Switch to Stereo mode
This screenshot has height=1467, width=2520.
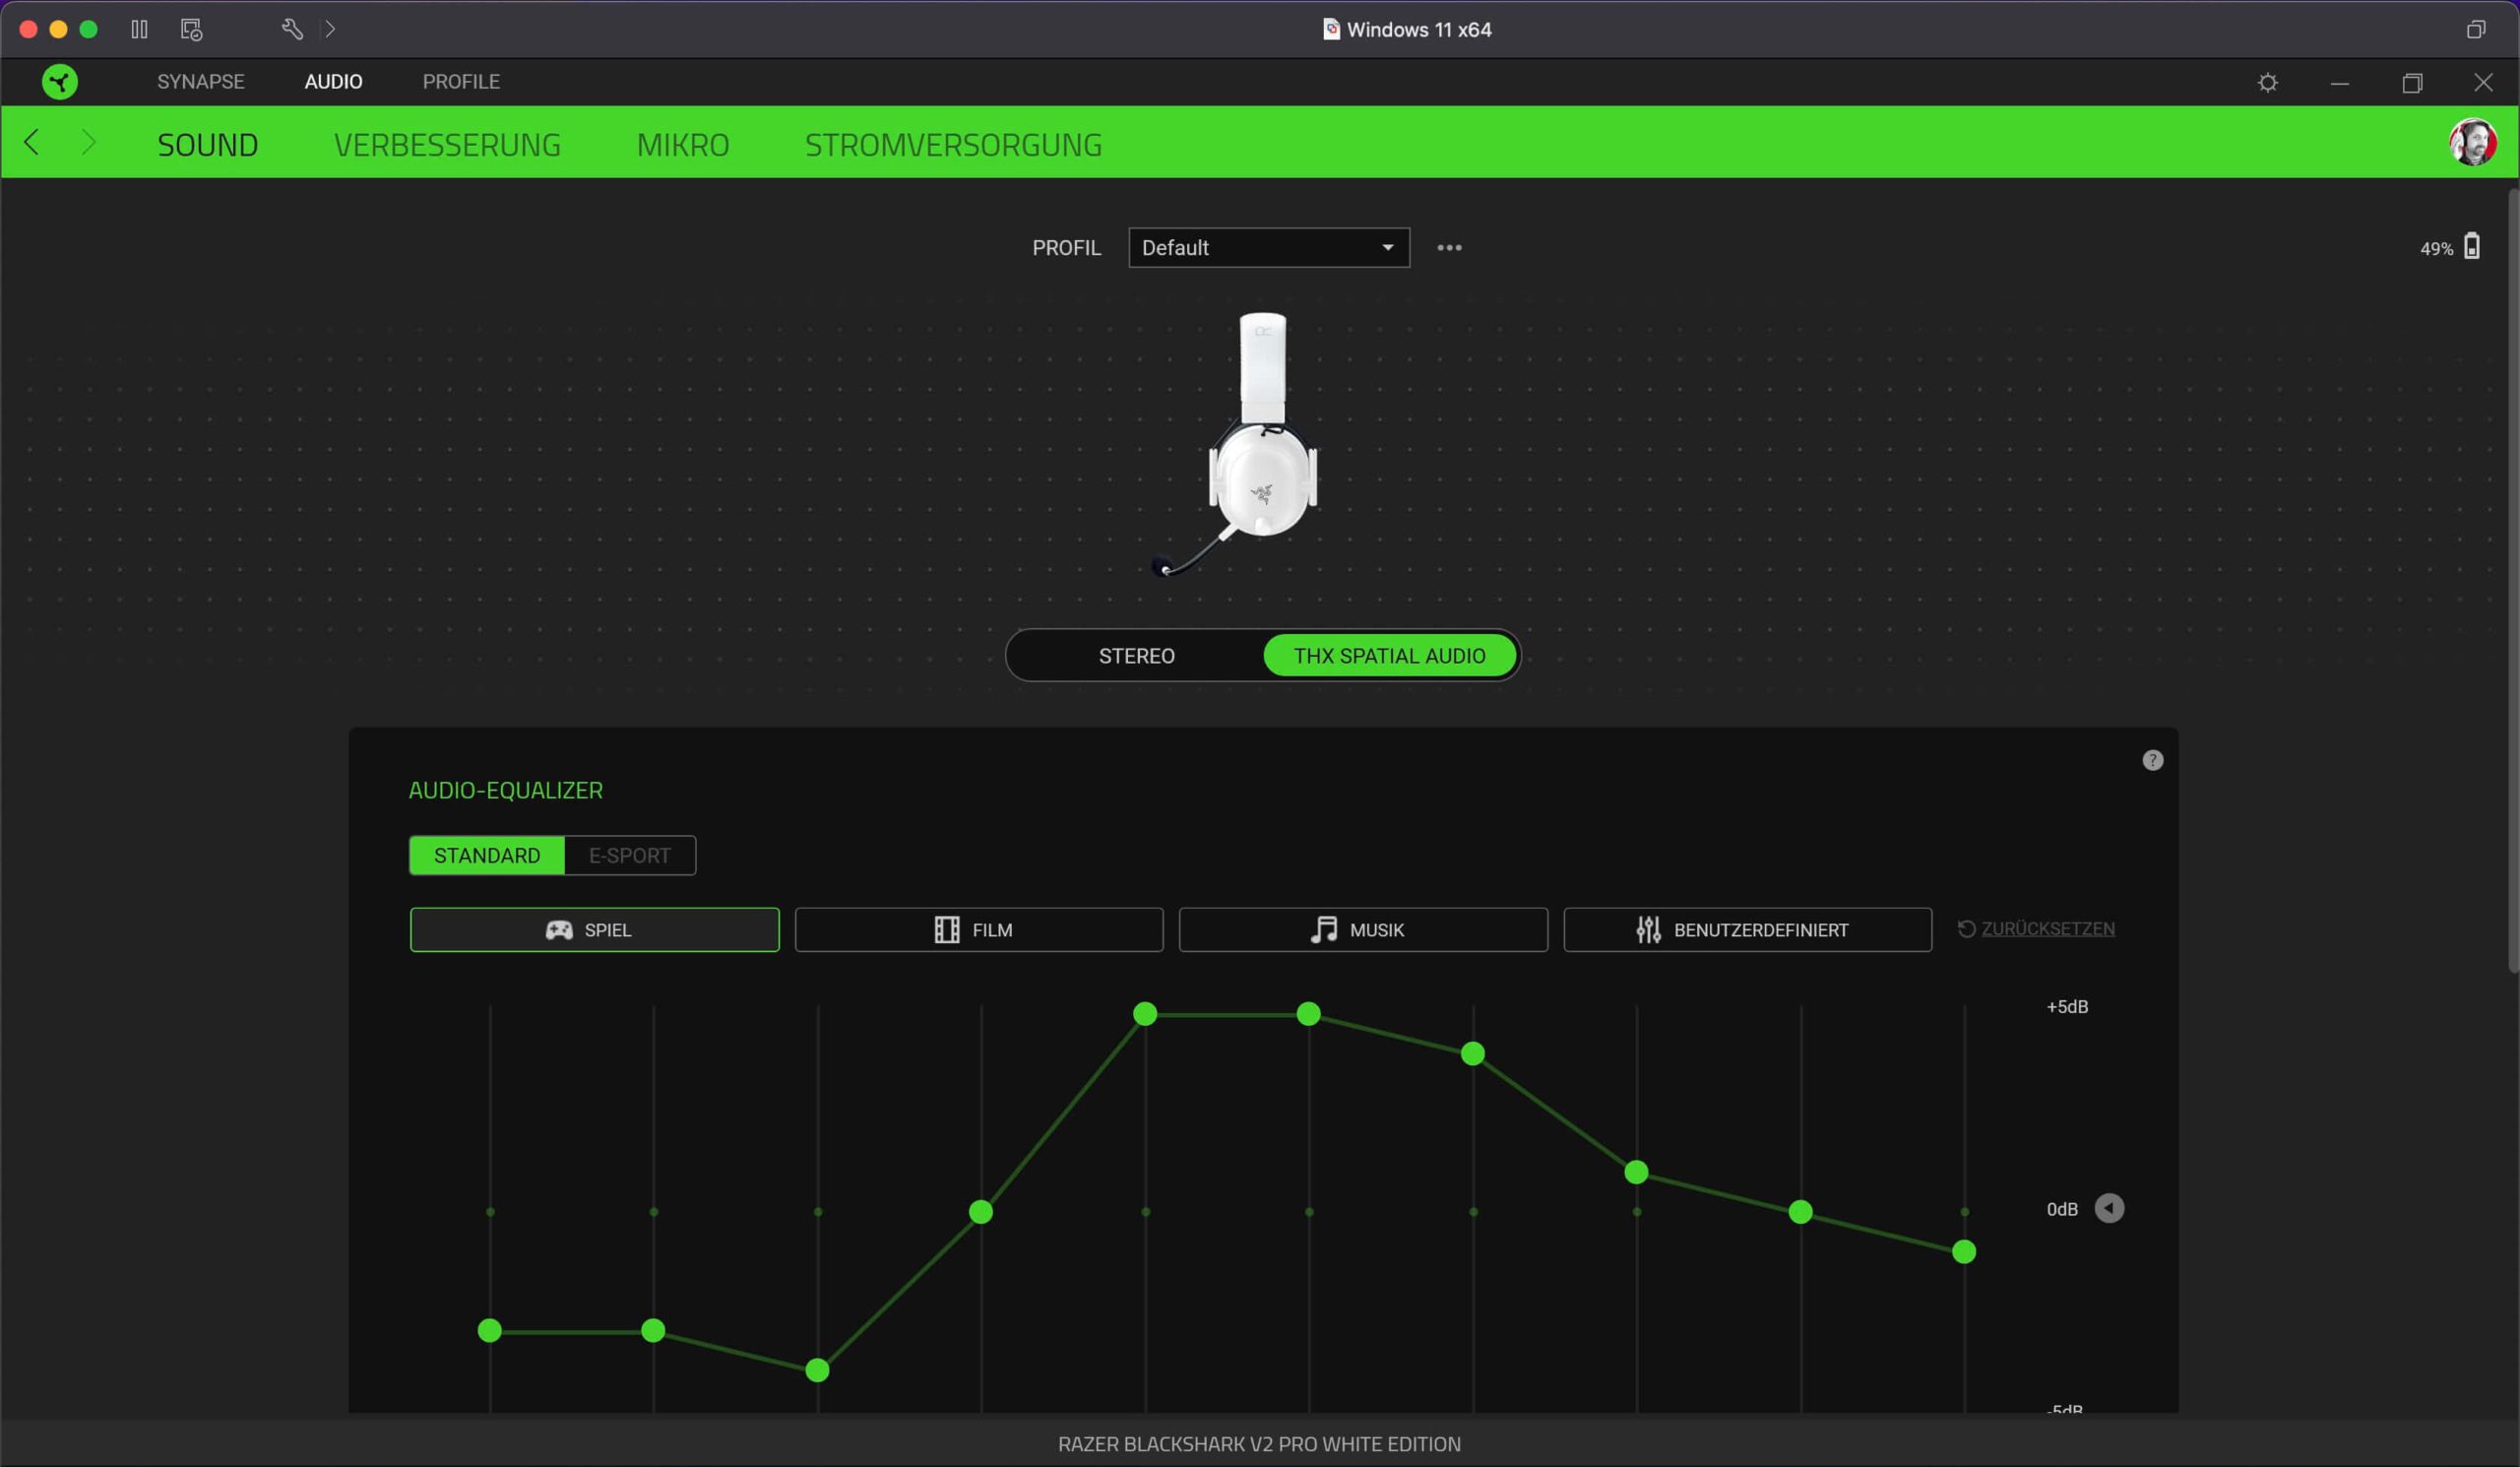coord(1136,656)
